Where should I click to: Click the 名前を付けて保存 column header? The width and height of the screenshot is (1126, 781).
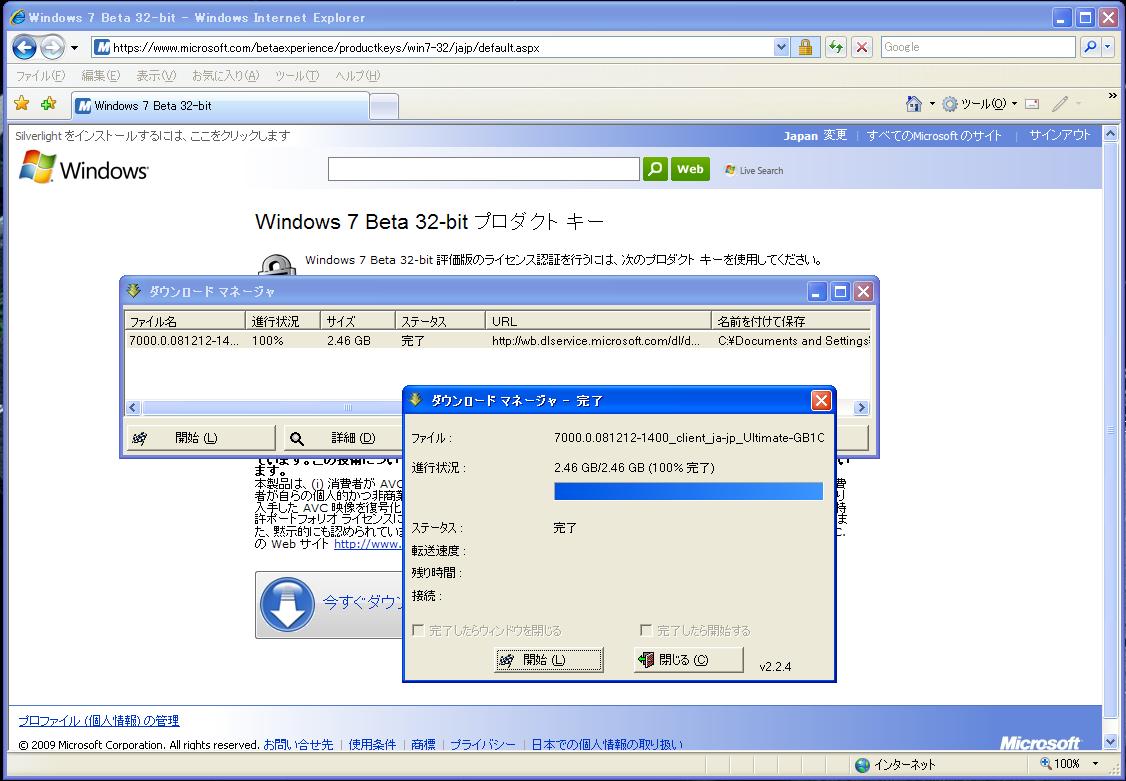pyautogui.click(x=791, y=321)
